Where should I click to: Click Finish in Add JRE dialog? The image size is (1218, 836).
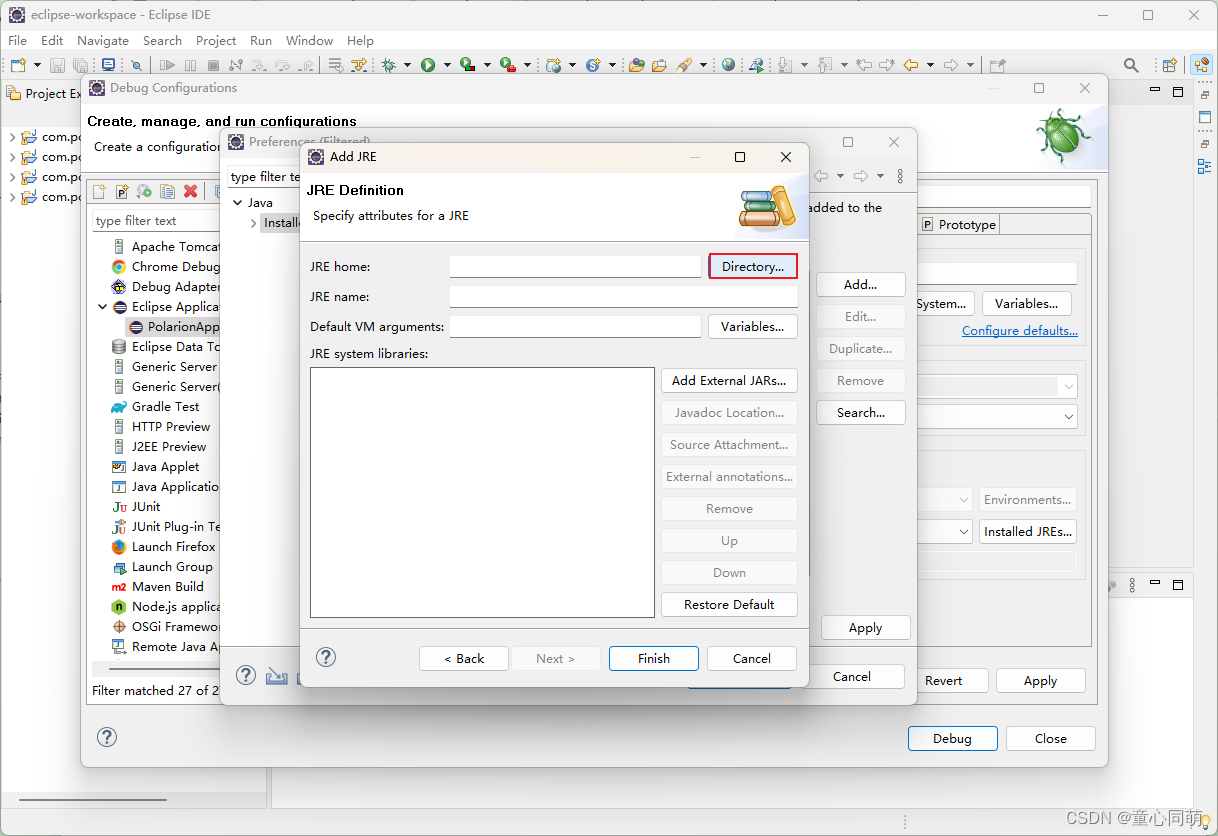pyautogui.click(x=654, y=658)
